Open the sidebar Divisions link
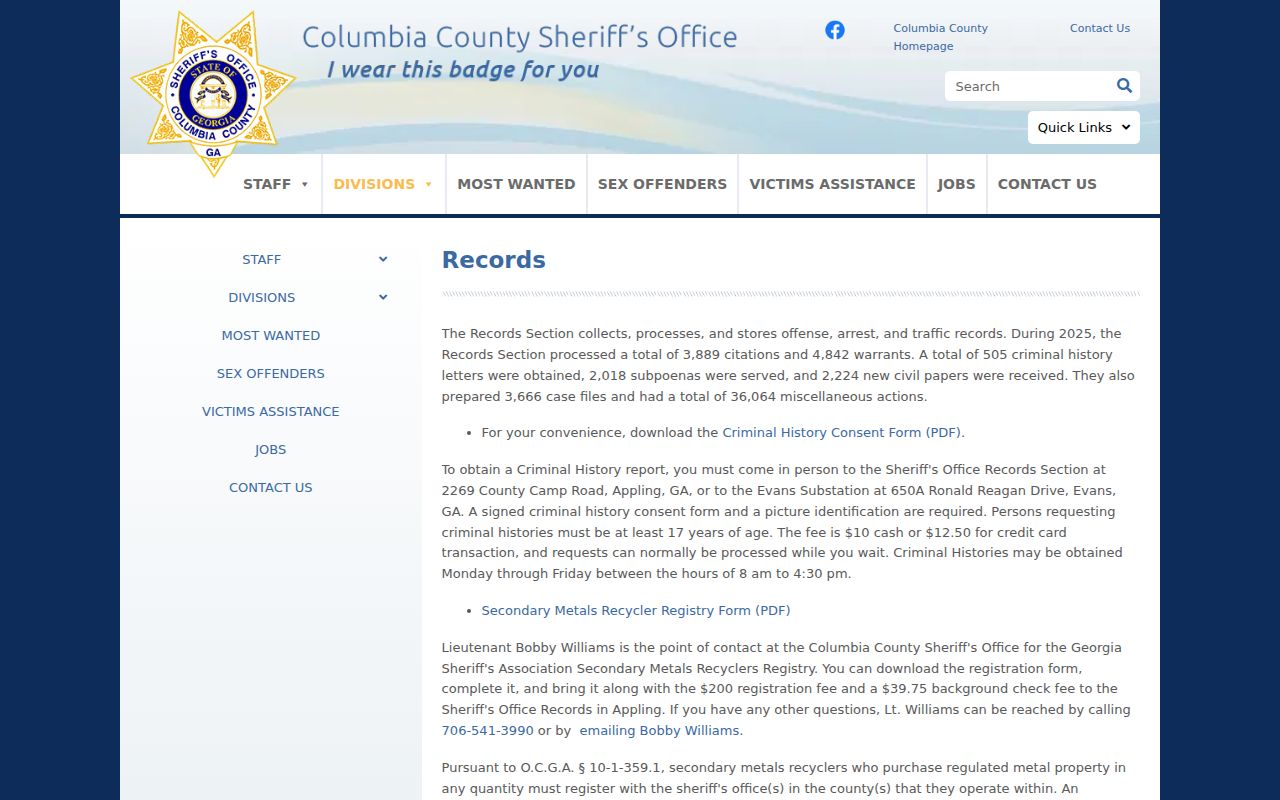The height and width of the screenshot is (800, 1280). coord(261,297)
